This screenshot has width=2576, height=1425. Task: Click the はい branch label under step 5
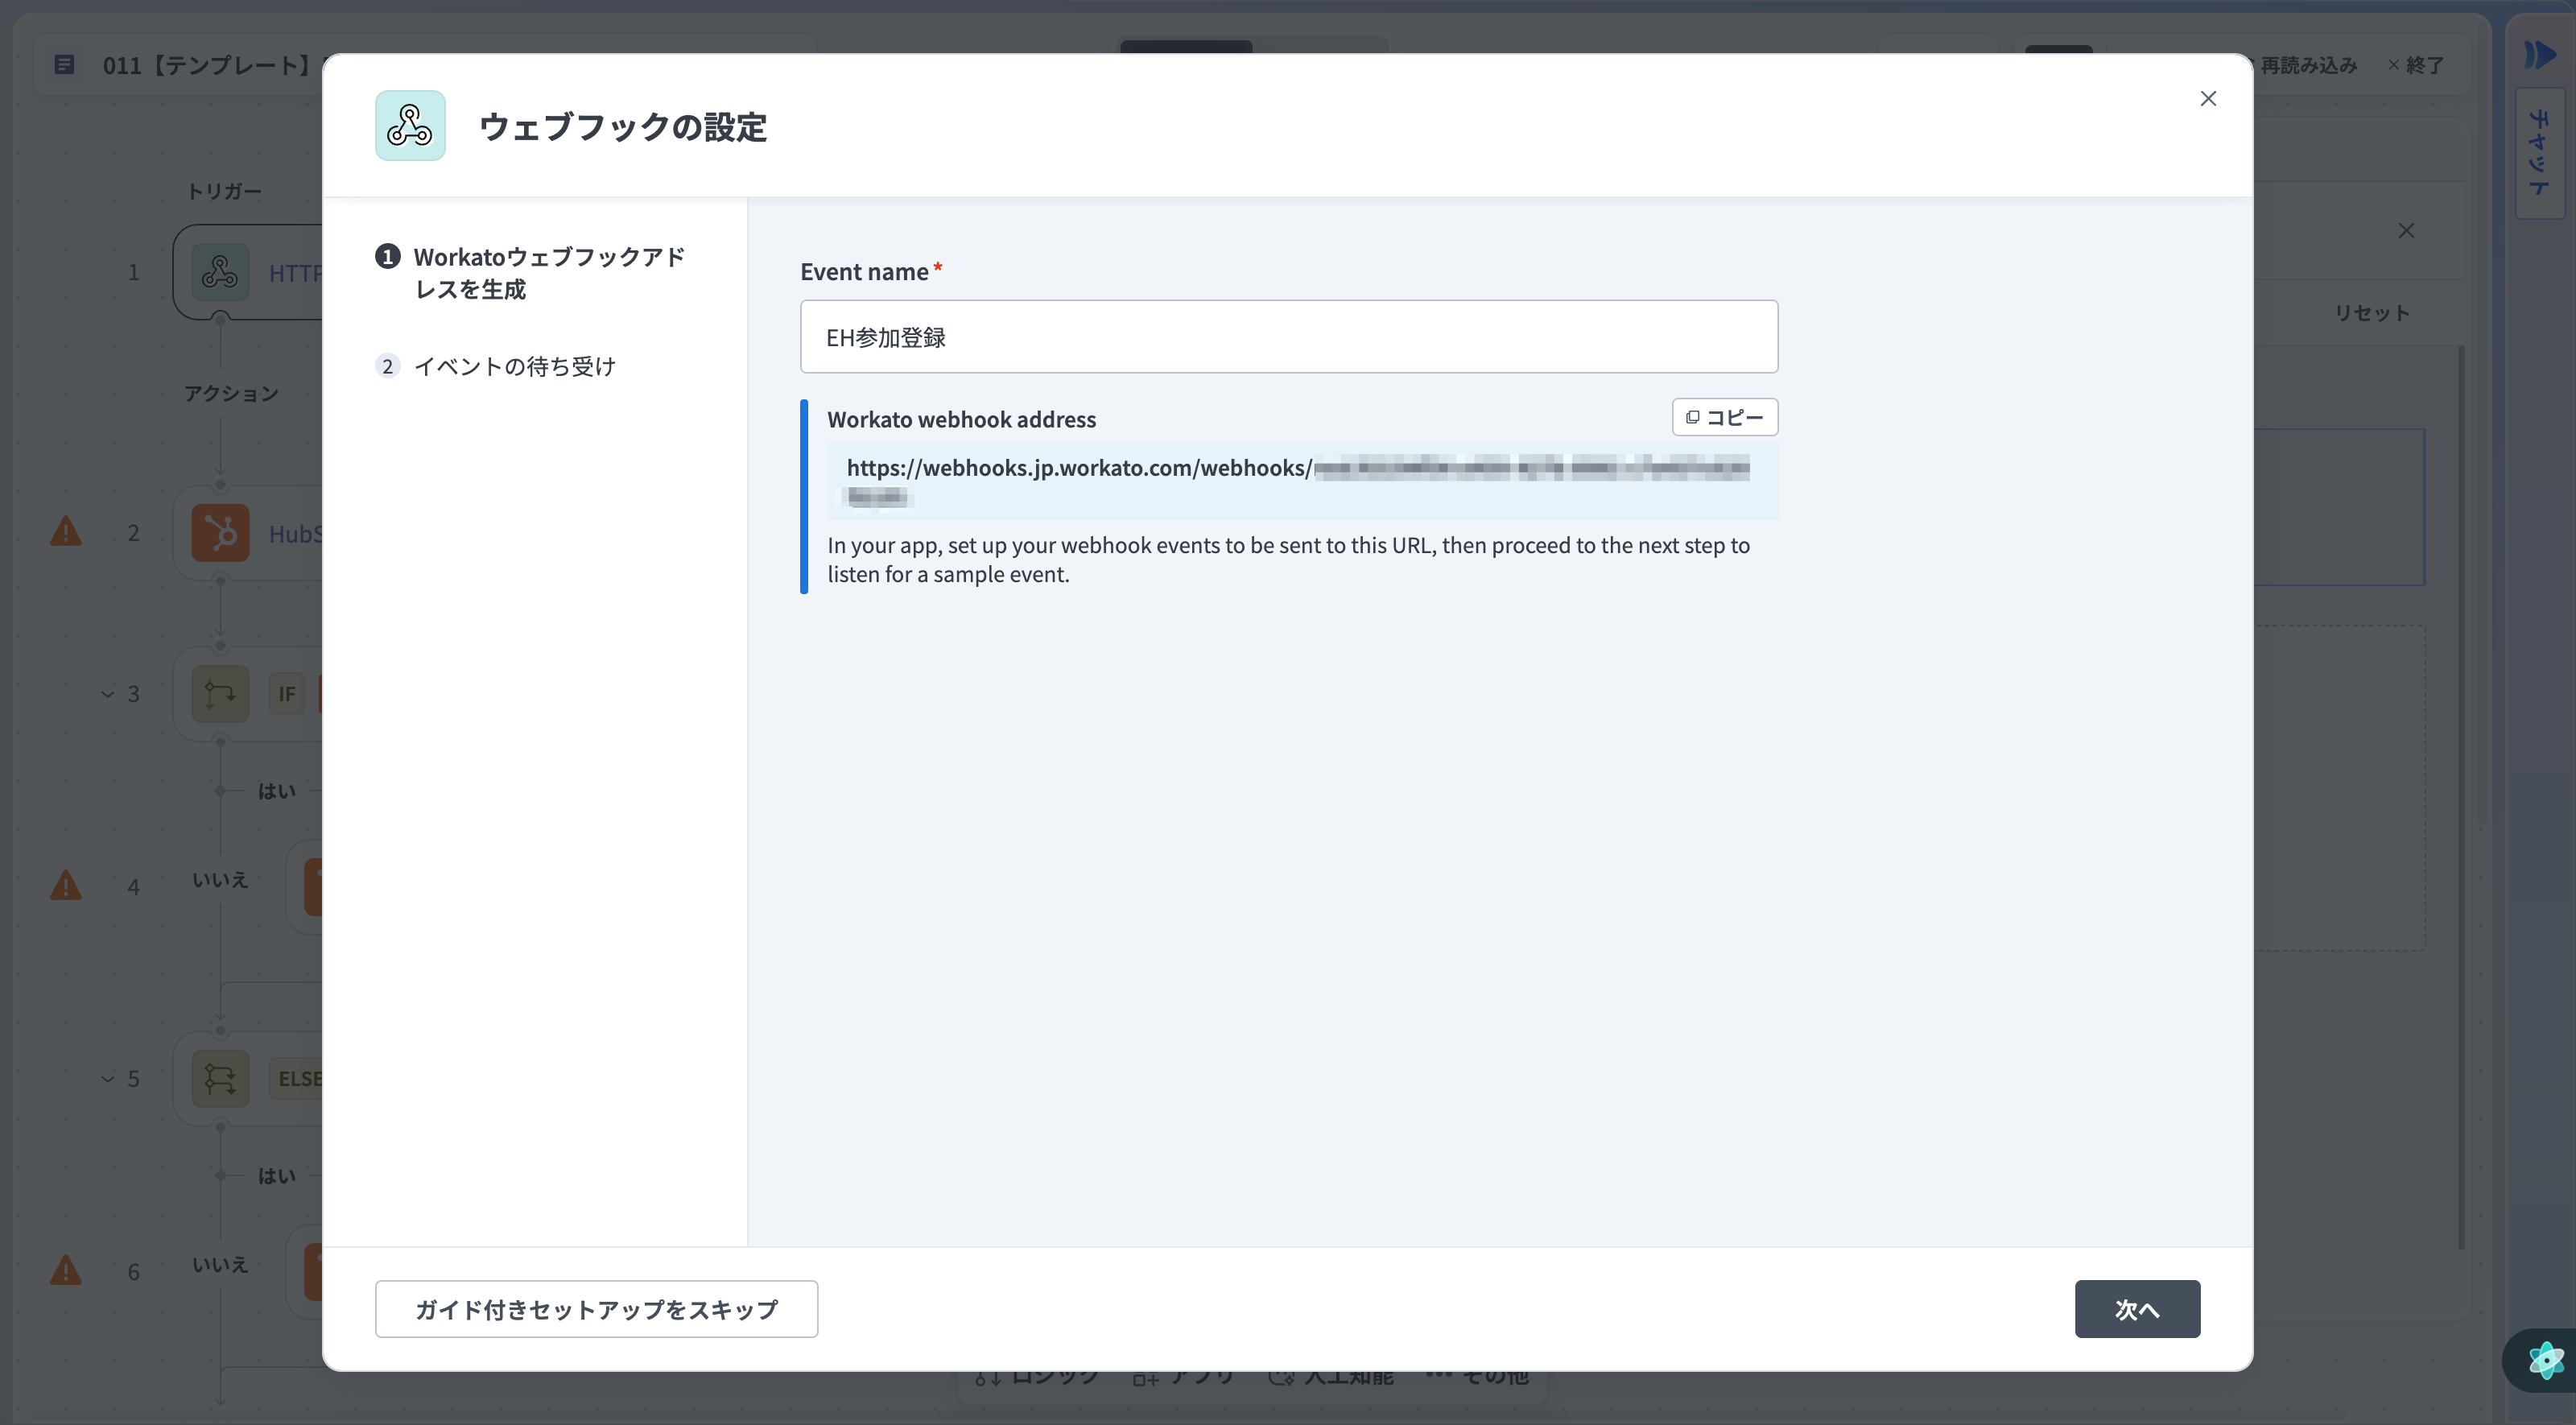[x=277, y=1176]
